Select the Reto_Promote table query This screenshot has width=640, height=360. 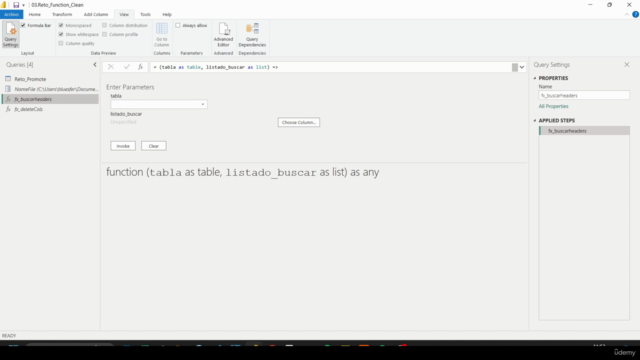click(30, 79)
